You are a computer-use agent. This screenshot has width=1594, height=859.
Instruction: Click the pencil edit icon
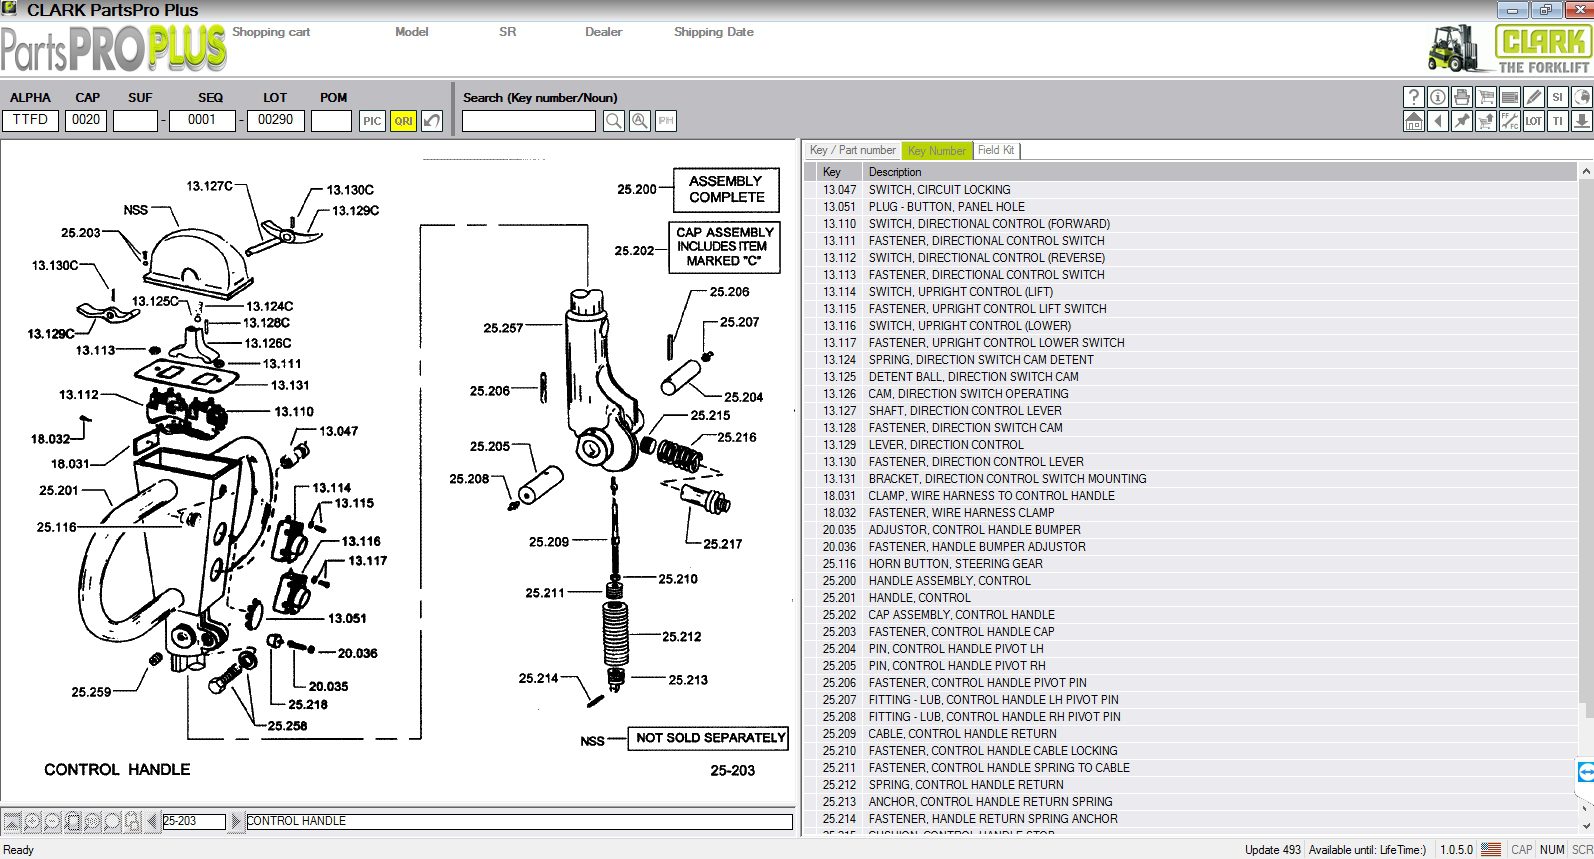1533,97
